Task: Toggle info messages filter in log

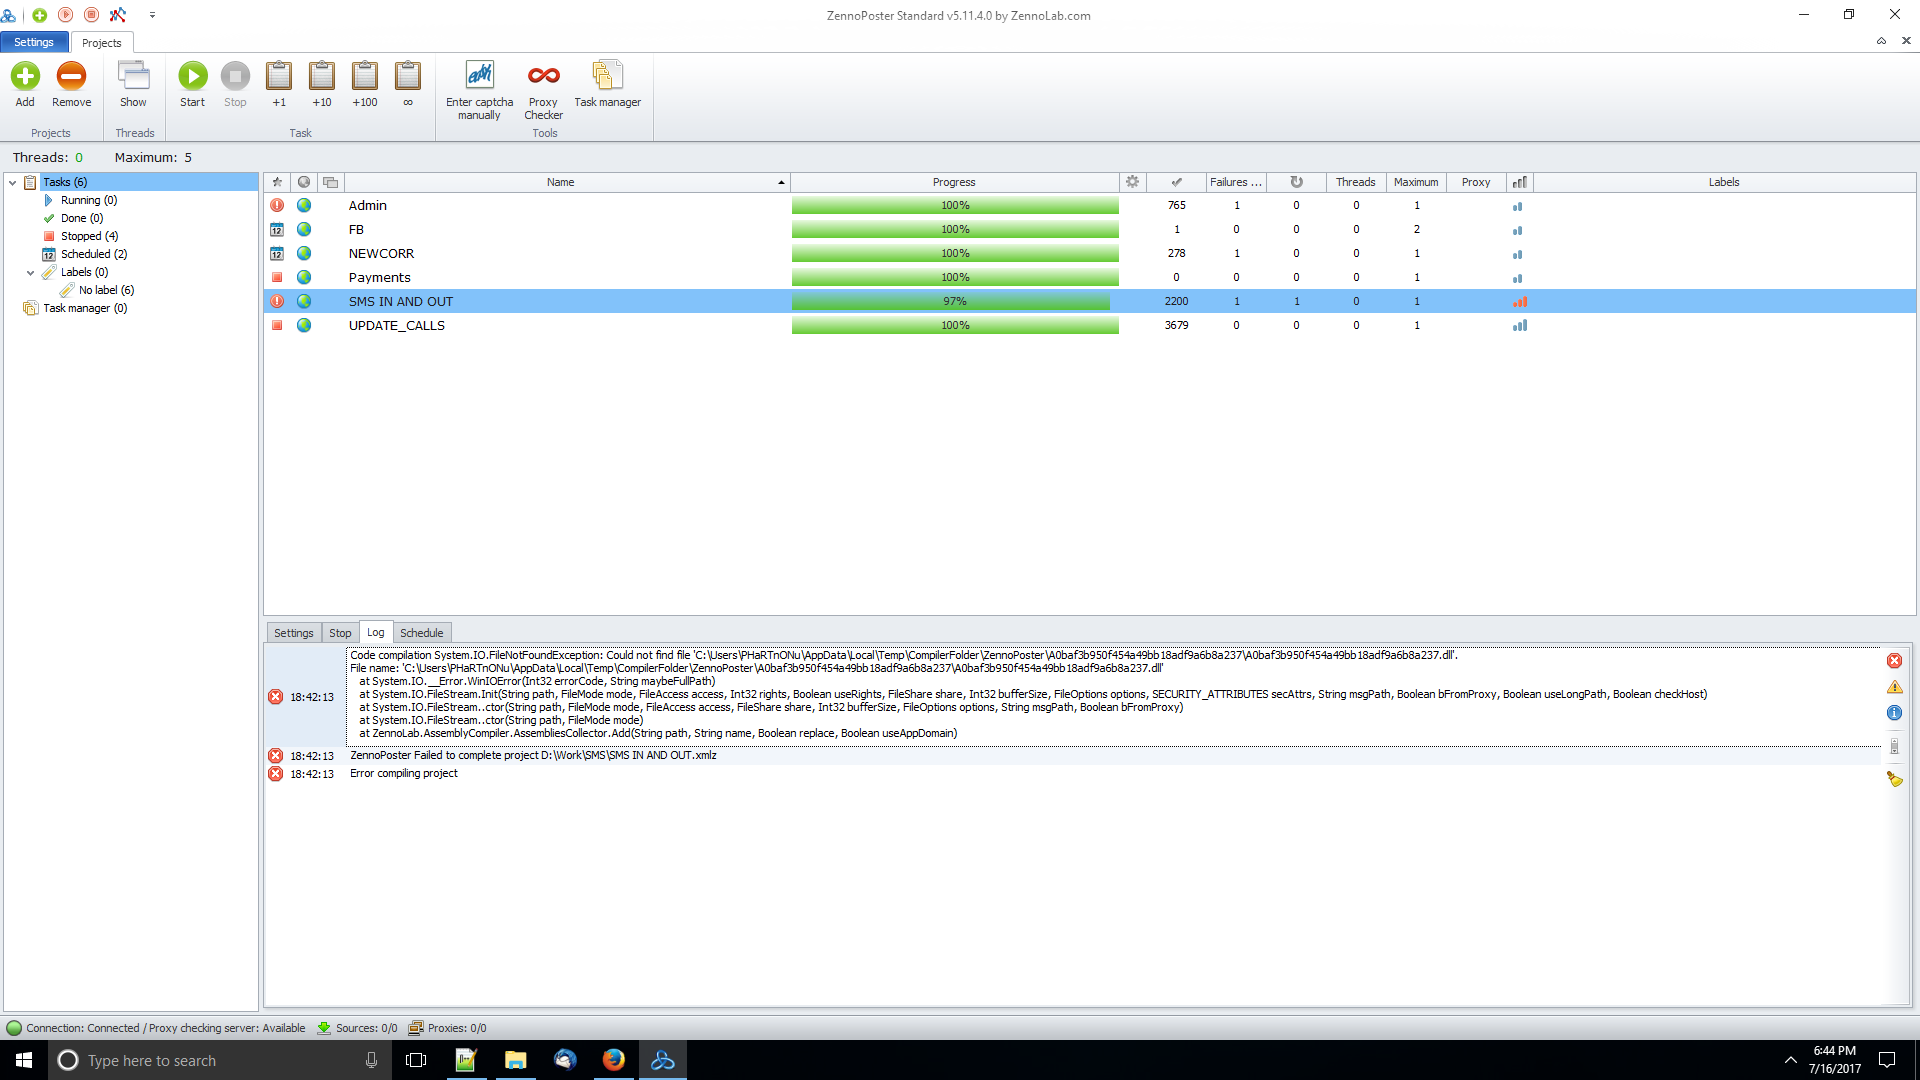Action: (1894, 713)
